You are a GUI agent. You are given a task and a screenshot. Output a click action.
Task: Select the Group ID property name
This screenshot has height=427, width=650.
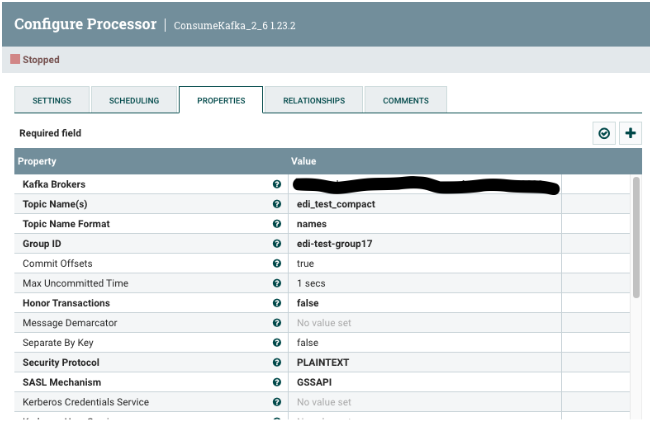click(x=41, y=243)
